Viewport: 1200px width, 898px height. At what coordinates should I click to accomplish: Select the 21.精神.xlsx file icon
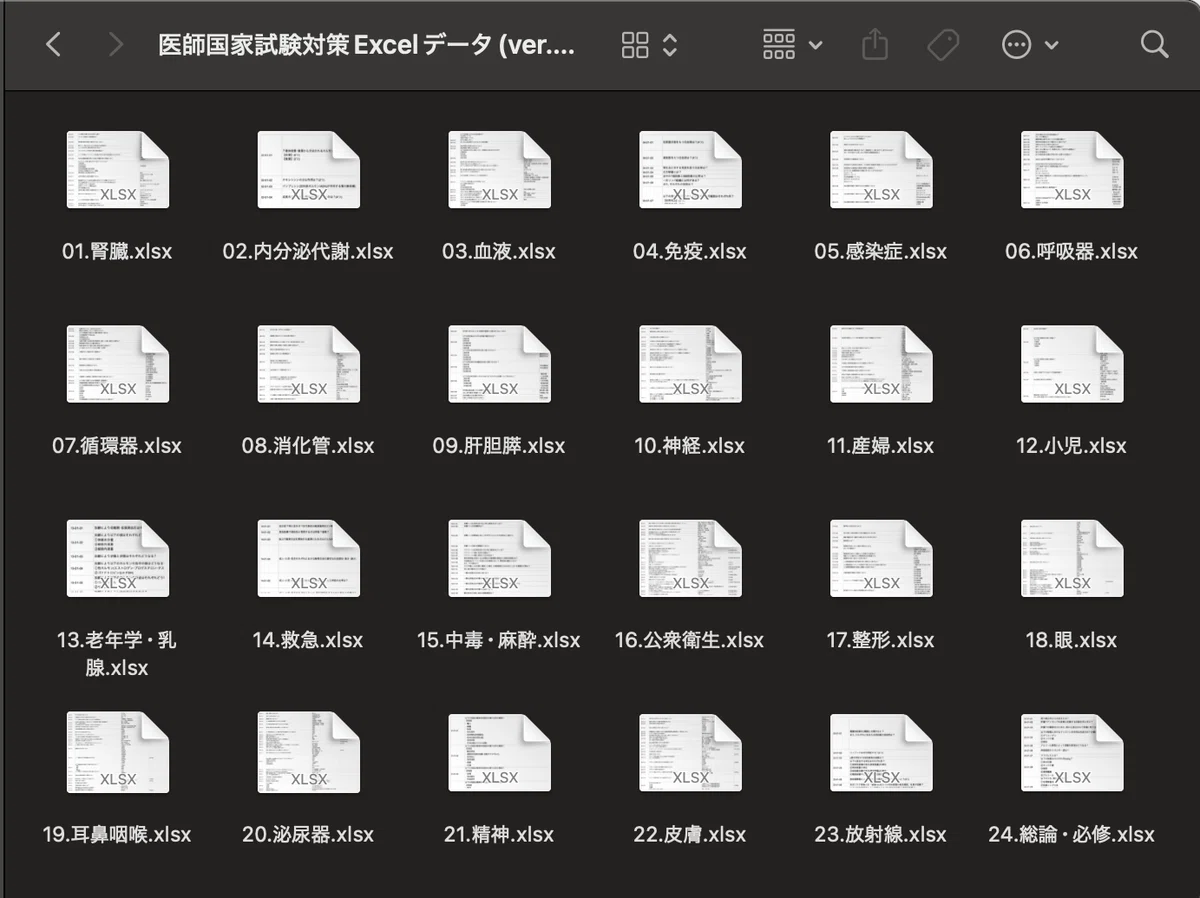click(x=499, y=752)
